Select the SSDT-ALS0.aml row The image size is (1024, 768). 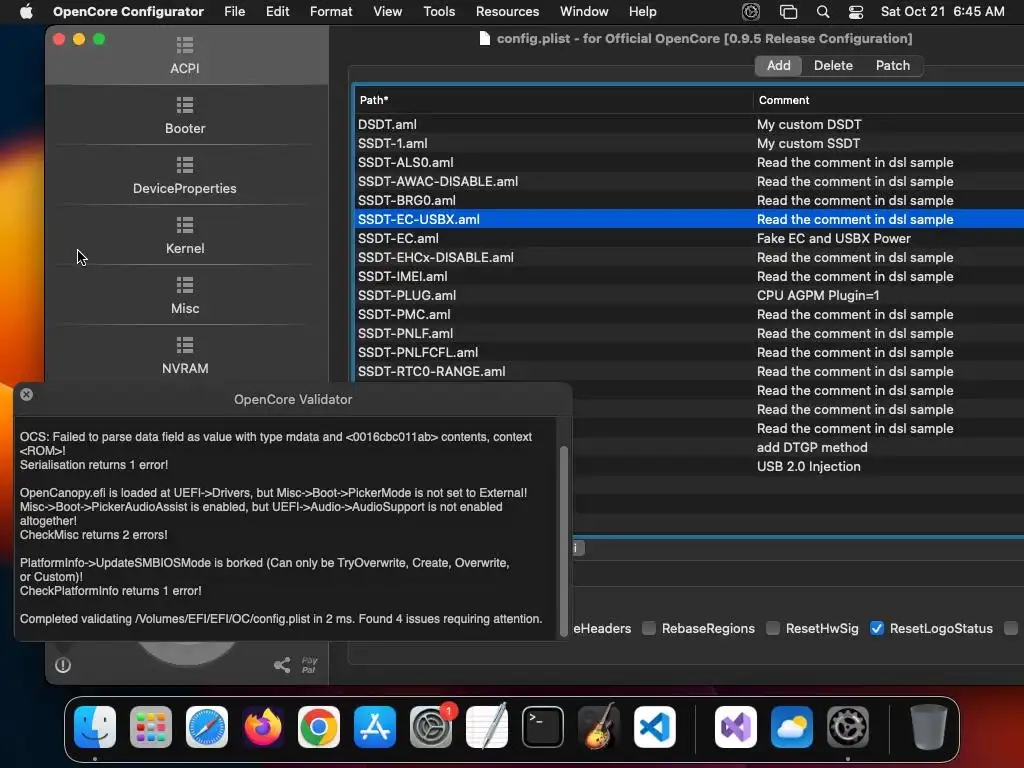click(689, 162)
